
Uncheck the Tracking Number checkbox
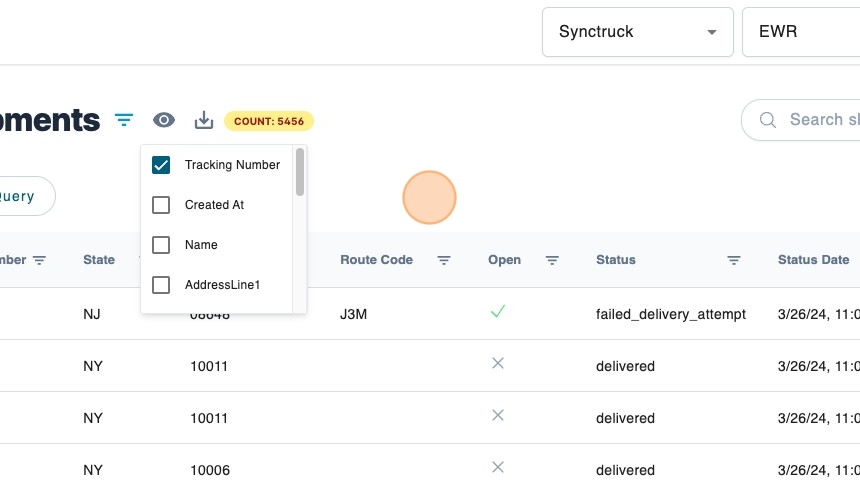tap(161, 165)
